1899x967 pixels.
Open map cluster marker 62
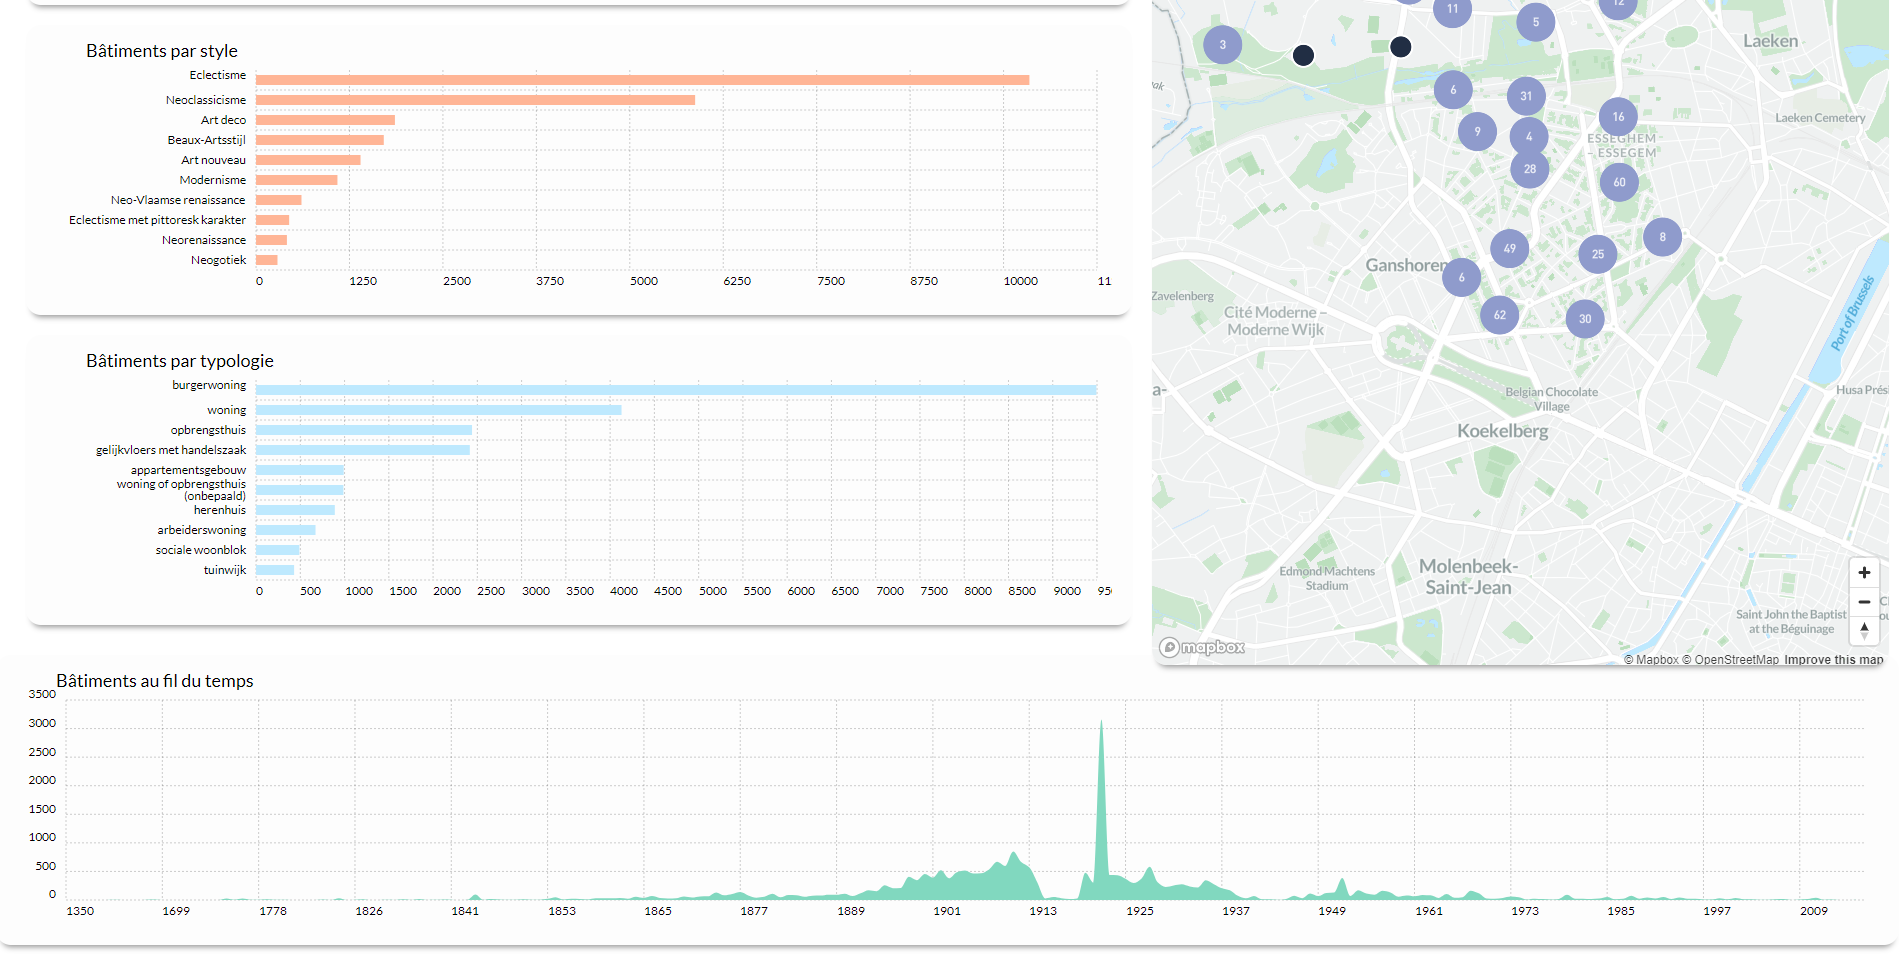(x=1499, y=315)
